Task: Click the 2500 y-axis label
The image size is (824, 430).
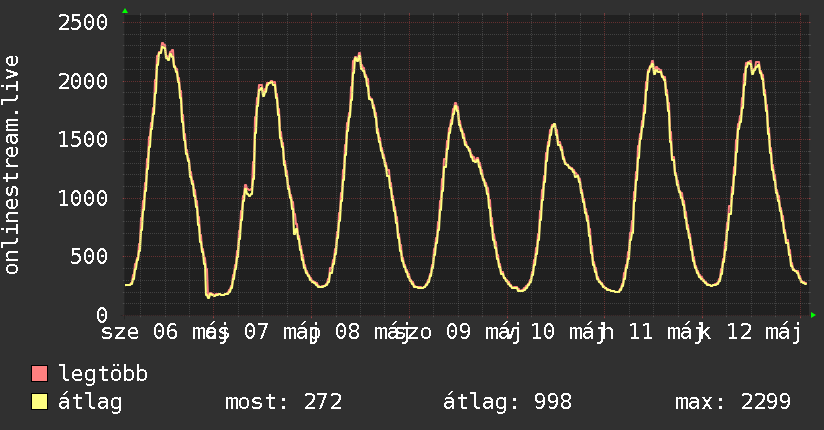Action: (x=83, y=23)
